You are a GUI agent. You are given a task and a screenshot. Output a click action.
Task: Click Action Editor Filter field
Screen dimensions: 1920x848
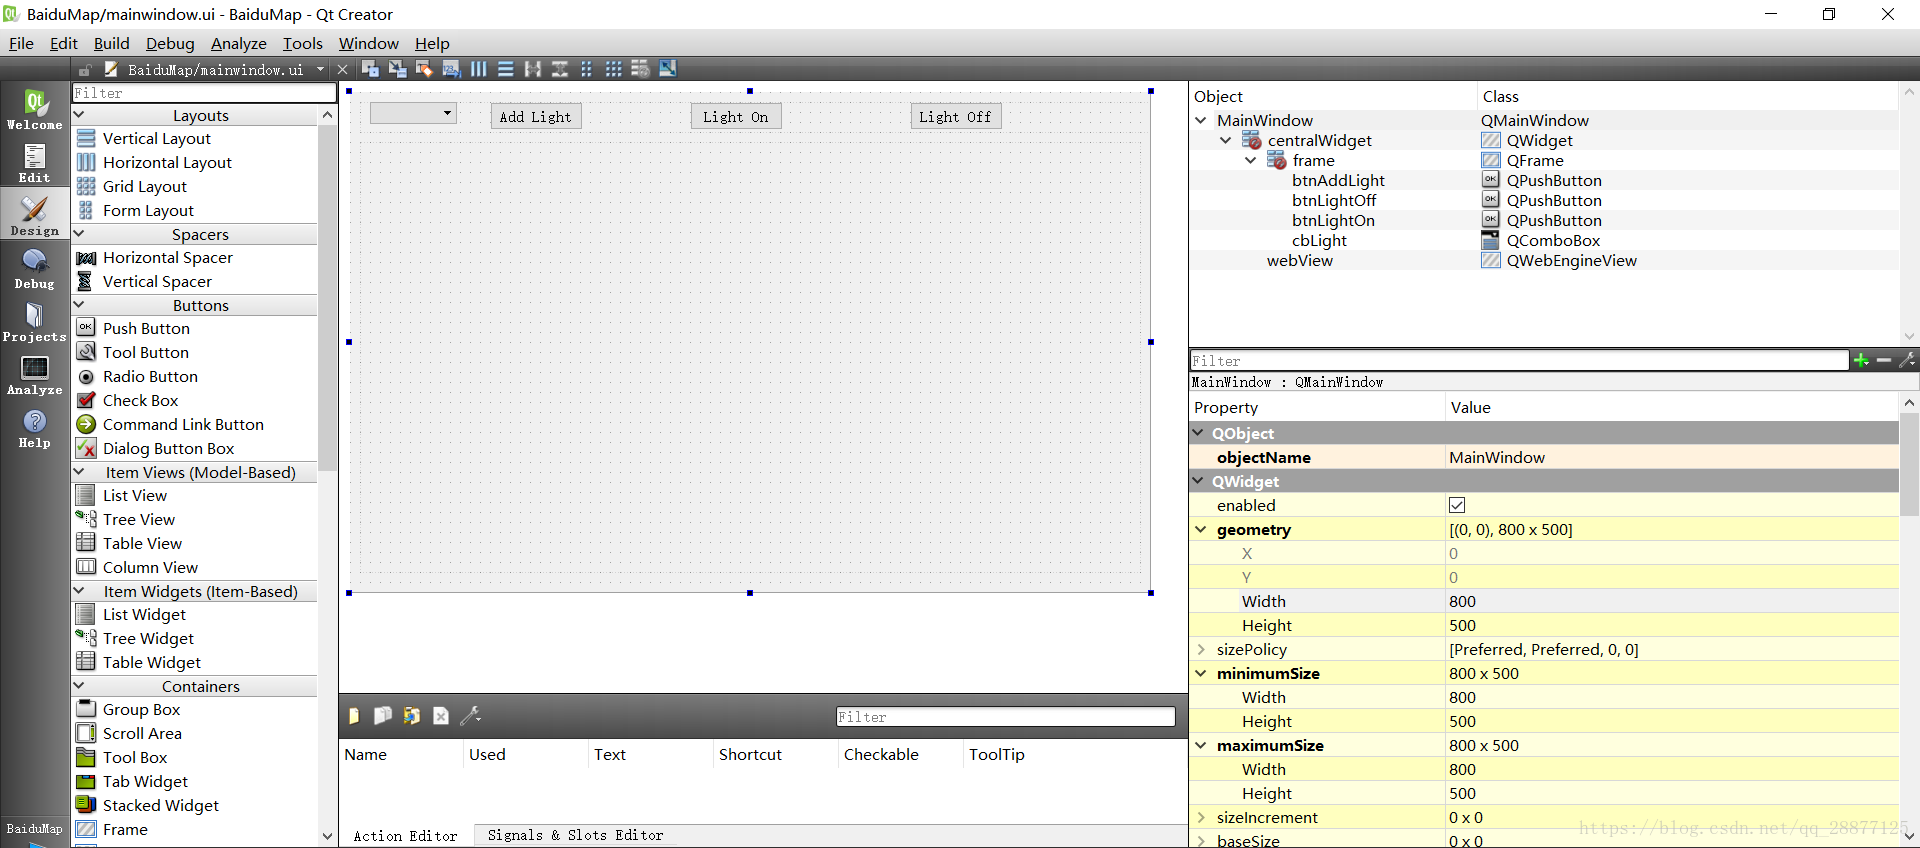point(1005,717)
